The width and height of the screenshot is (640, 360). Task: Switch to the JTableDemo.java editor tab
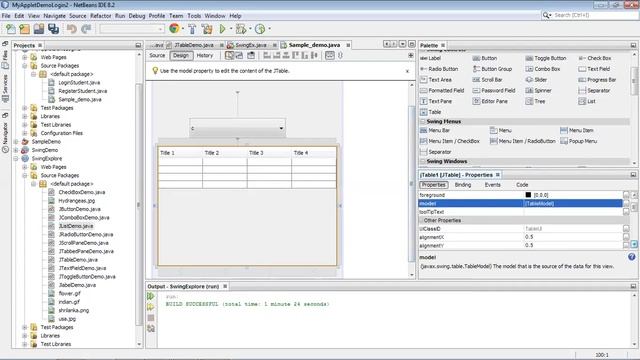pyautogui.click(x=194, y=45)
